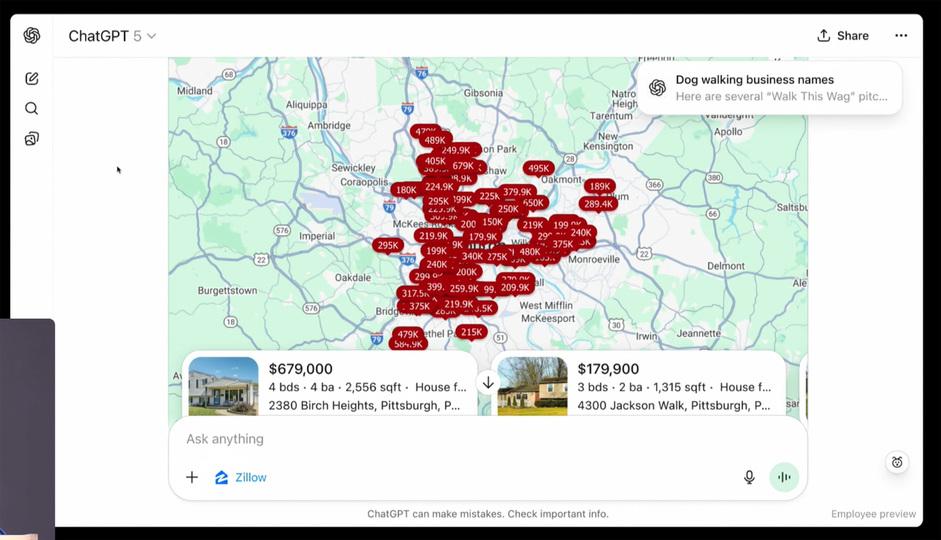Screen dimensions: 941x540
Task: Select the 215K map price marker
Action: coord(471,332)
